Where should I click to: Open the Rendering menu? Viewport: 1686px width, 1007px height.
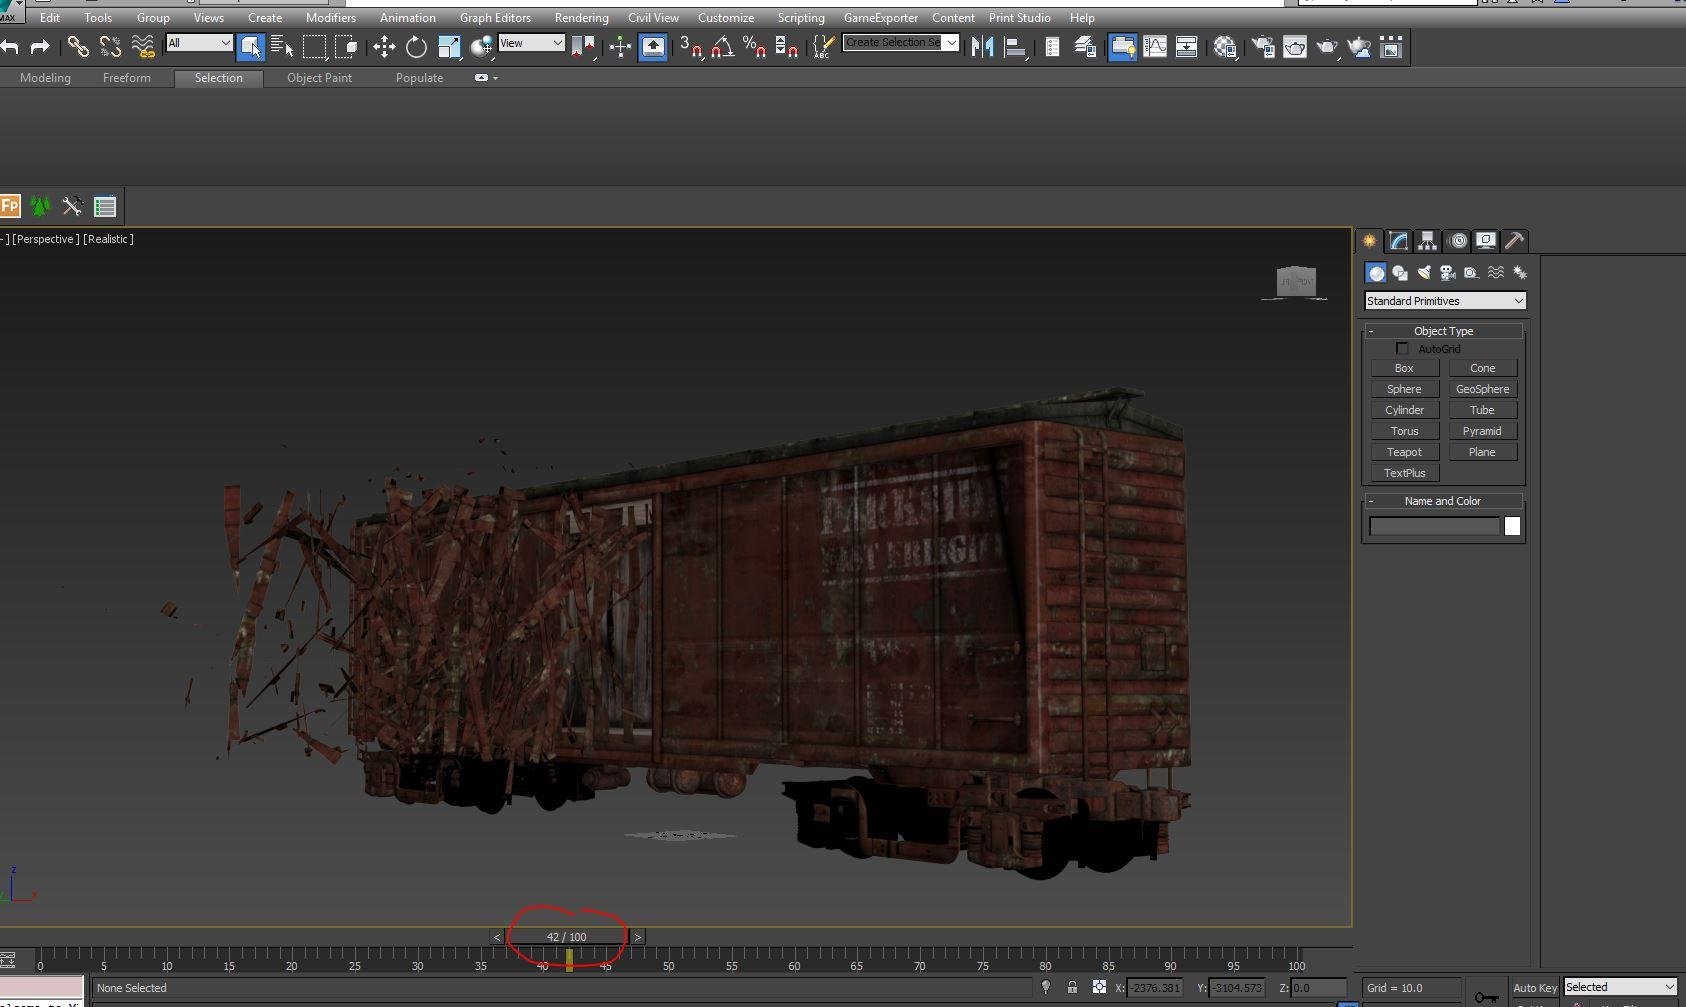[581, 18]
